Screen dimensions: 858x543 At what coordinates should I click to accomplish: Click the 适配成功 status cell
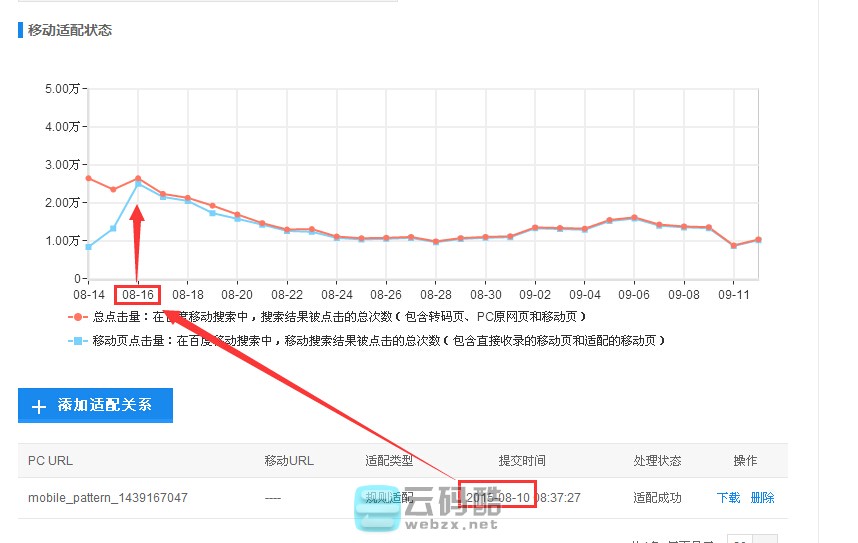(657, 497)
